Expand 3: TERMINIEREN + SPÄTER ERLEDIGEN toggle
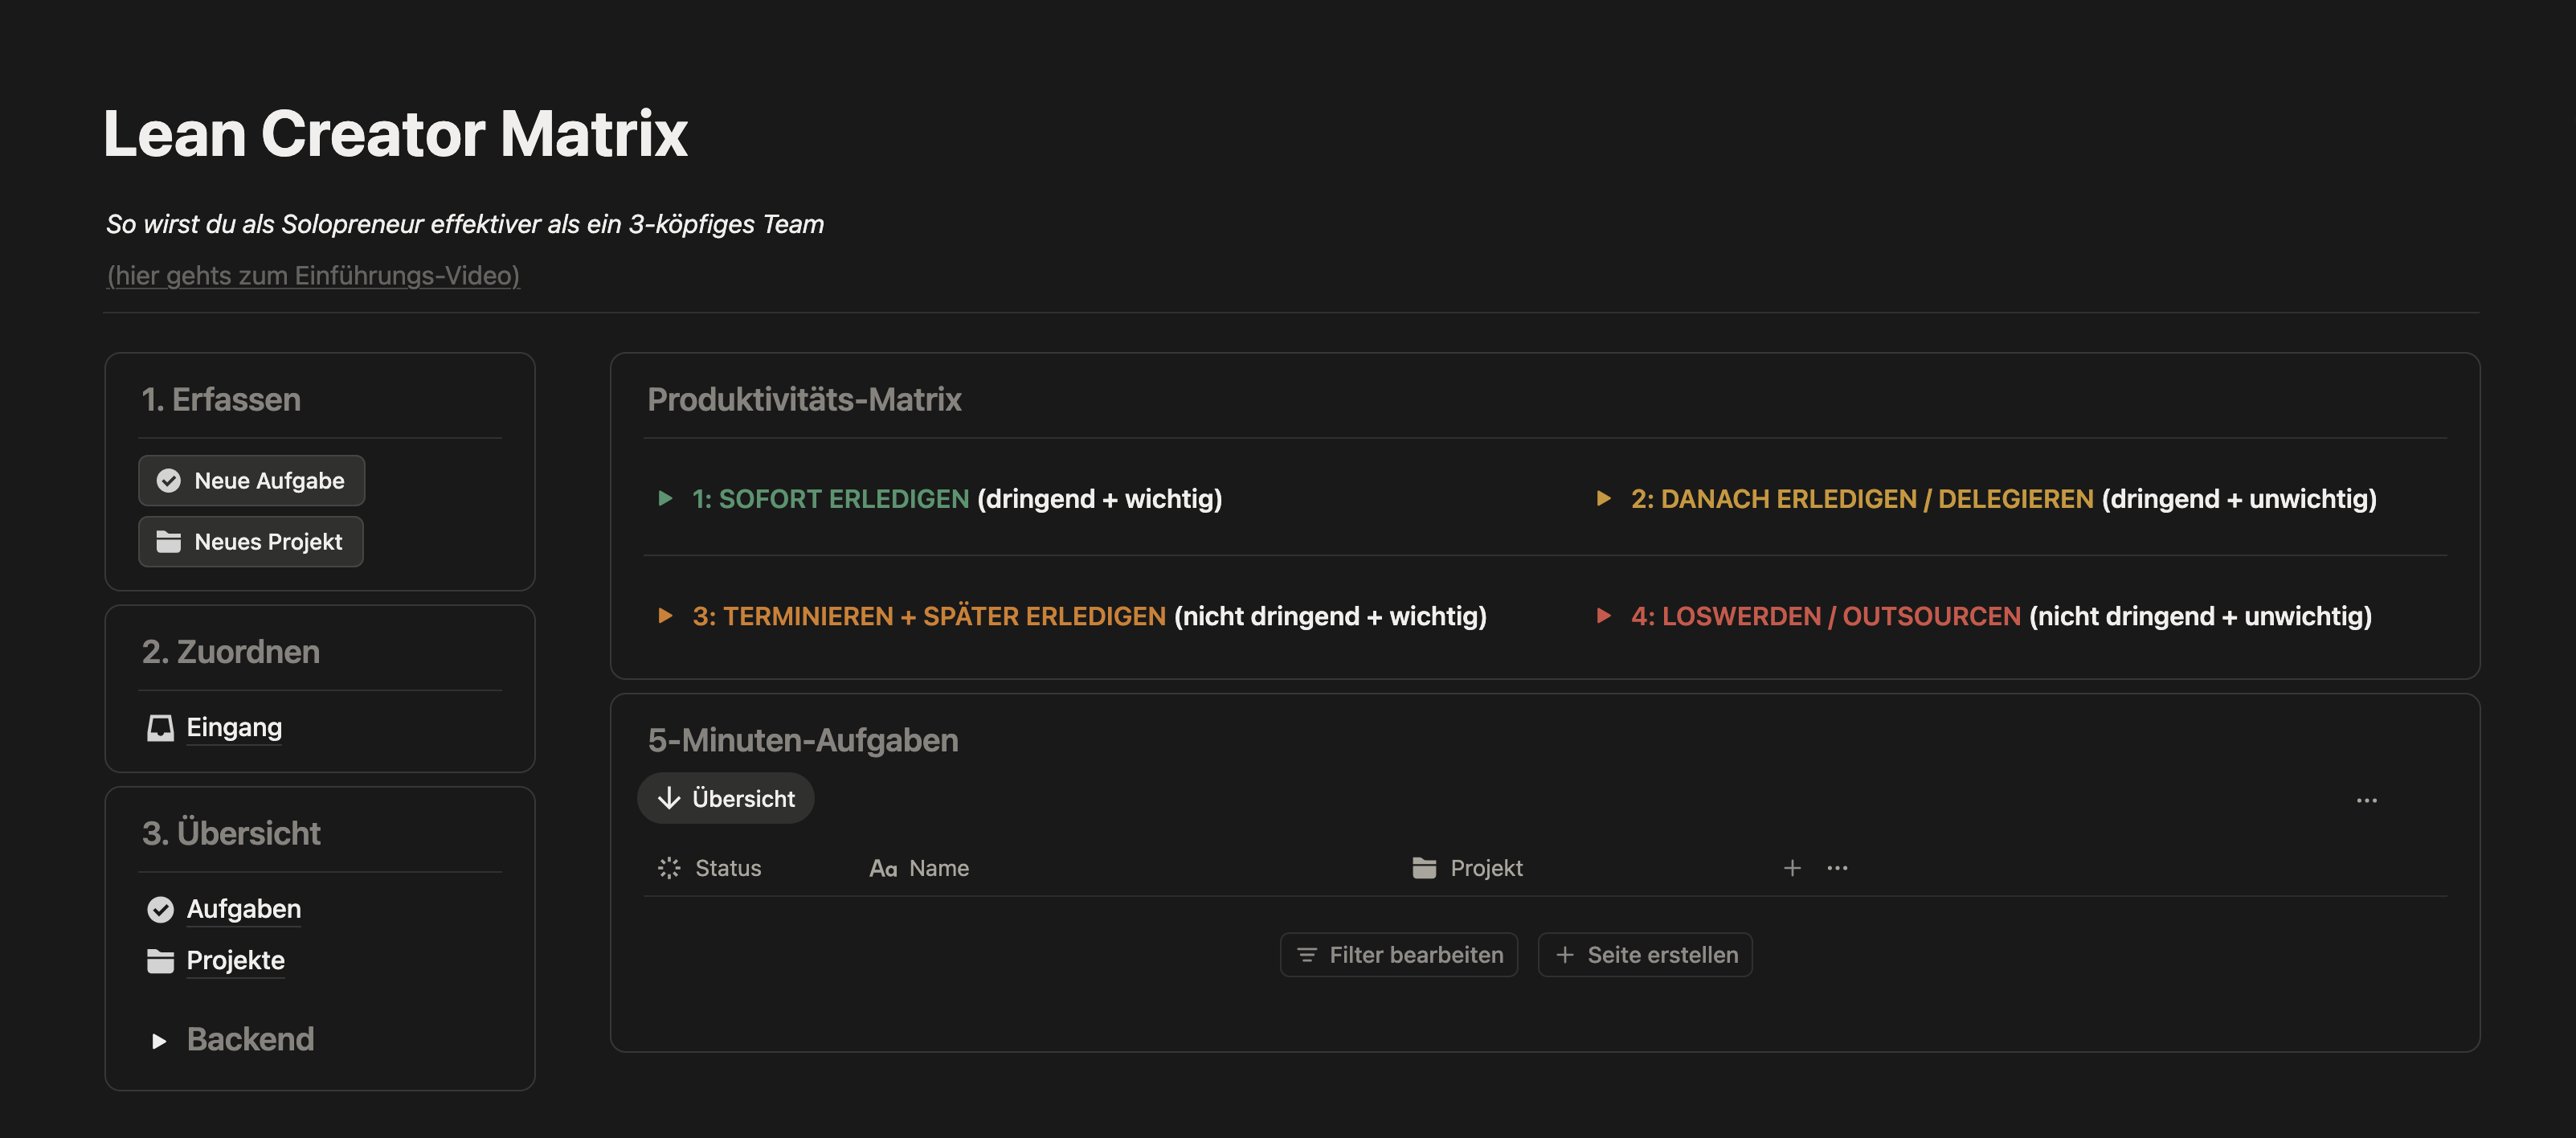 (665, 616)
